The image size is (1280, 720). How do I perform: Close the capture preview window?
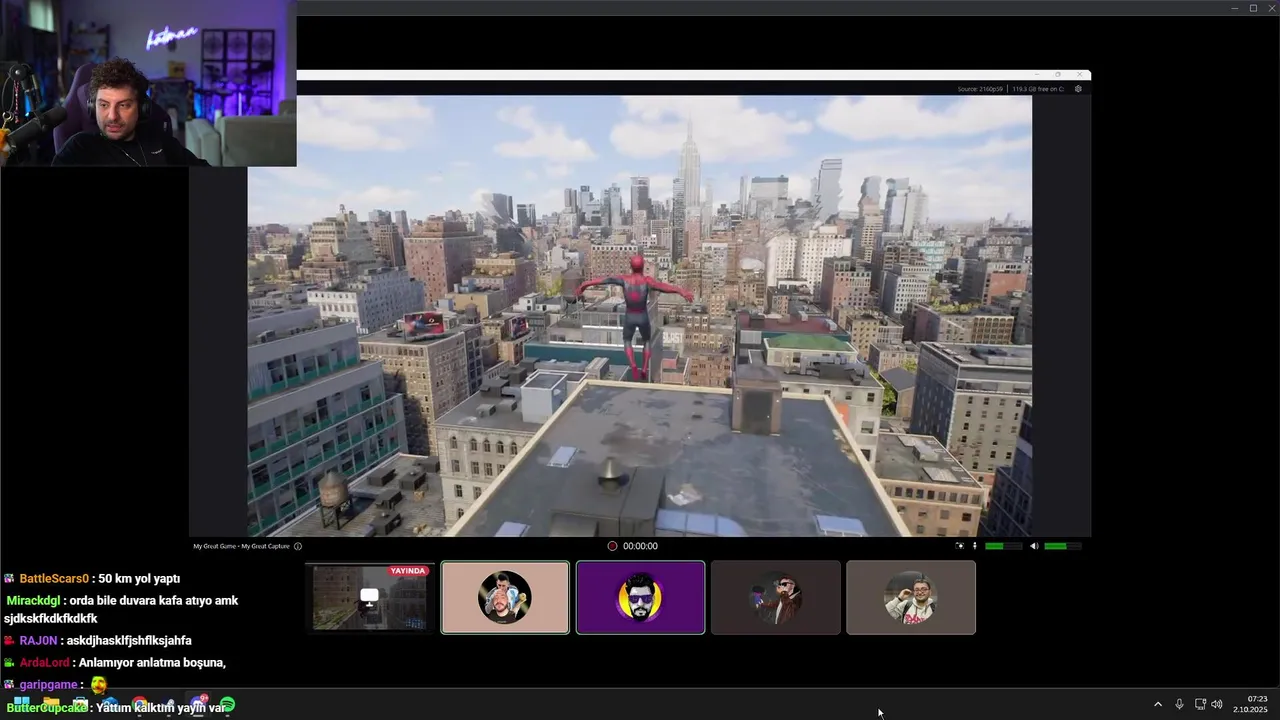1080,74
